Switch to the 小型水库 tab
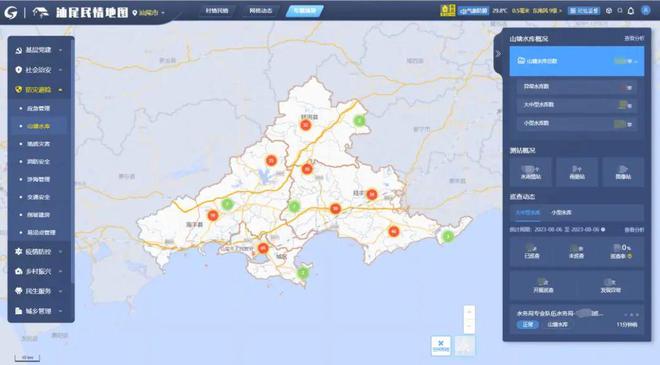The width and height of the screenshot is (660, 365). tap(562, 213)
